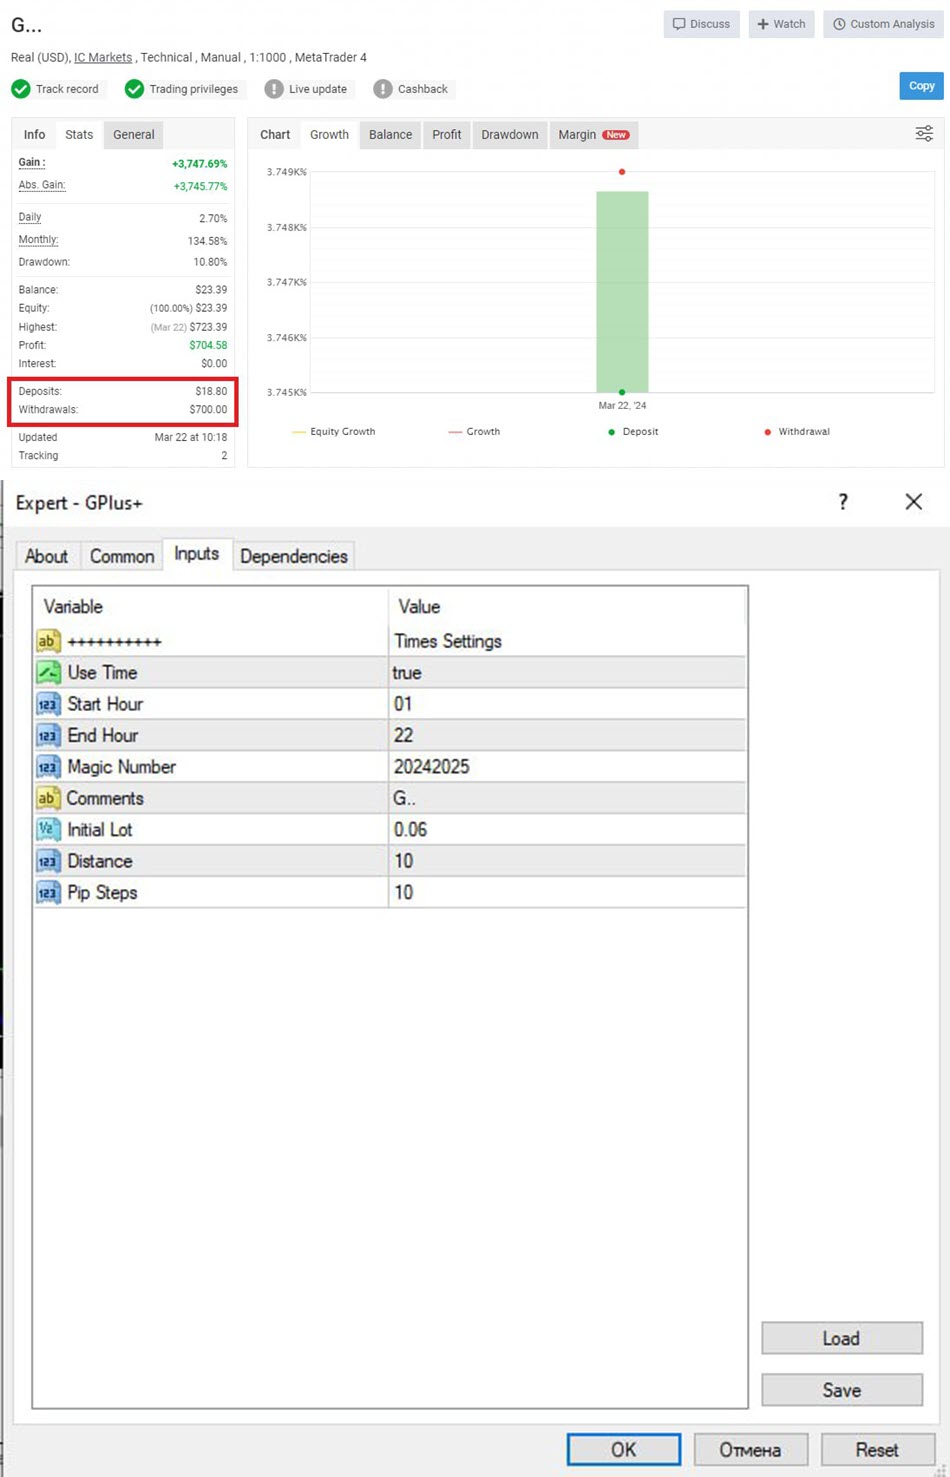950x1477 pixels.
Task: Select the Balance chart tab
Action: point(390,135)
